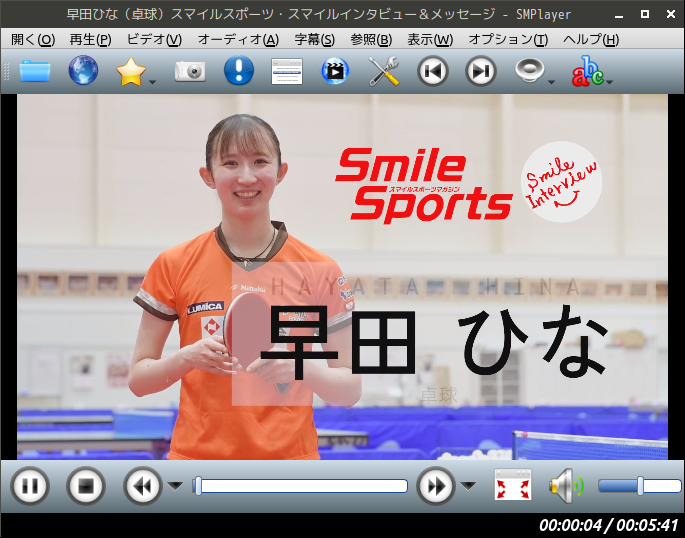Expand the favorites dropdown arrow
The height and width of the screenshot is (538, 685).
(152, 82)
